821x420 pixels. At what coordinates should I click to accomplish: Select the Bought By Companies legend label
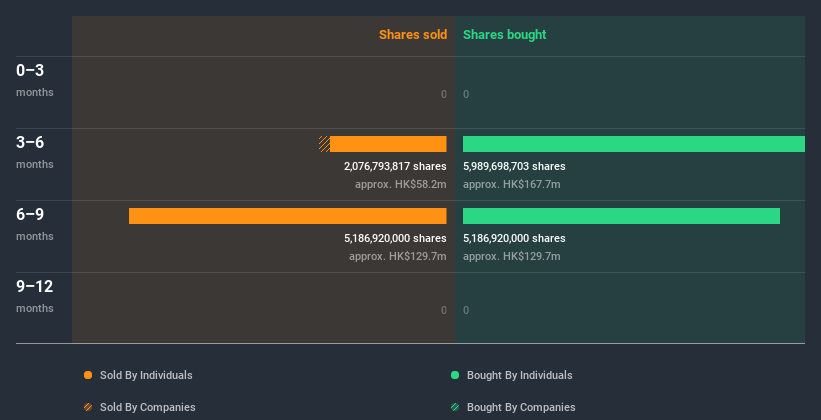pyautogui.click(x=521, y=407)
